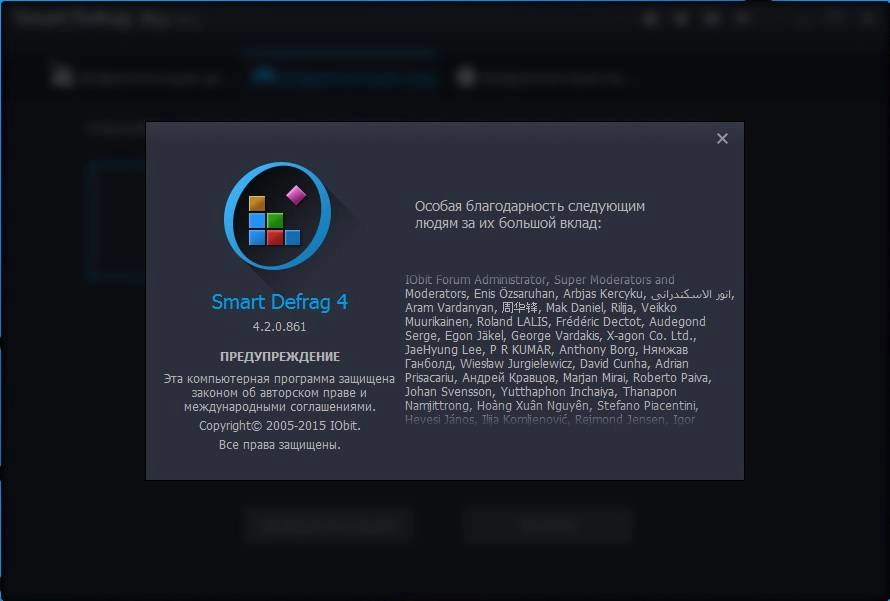Click the 'Все права защищены.' text
This screenshot has width=890, height=601.
click(280, 445)
